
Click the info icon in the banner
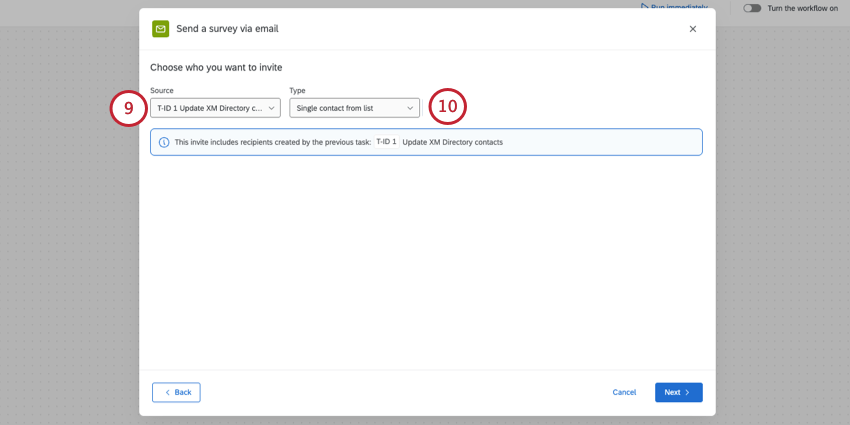coord(164,142)
